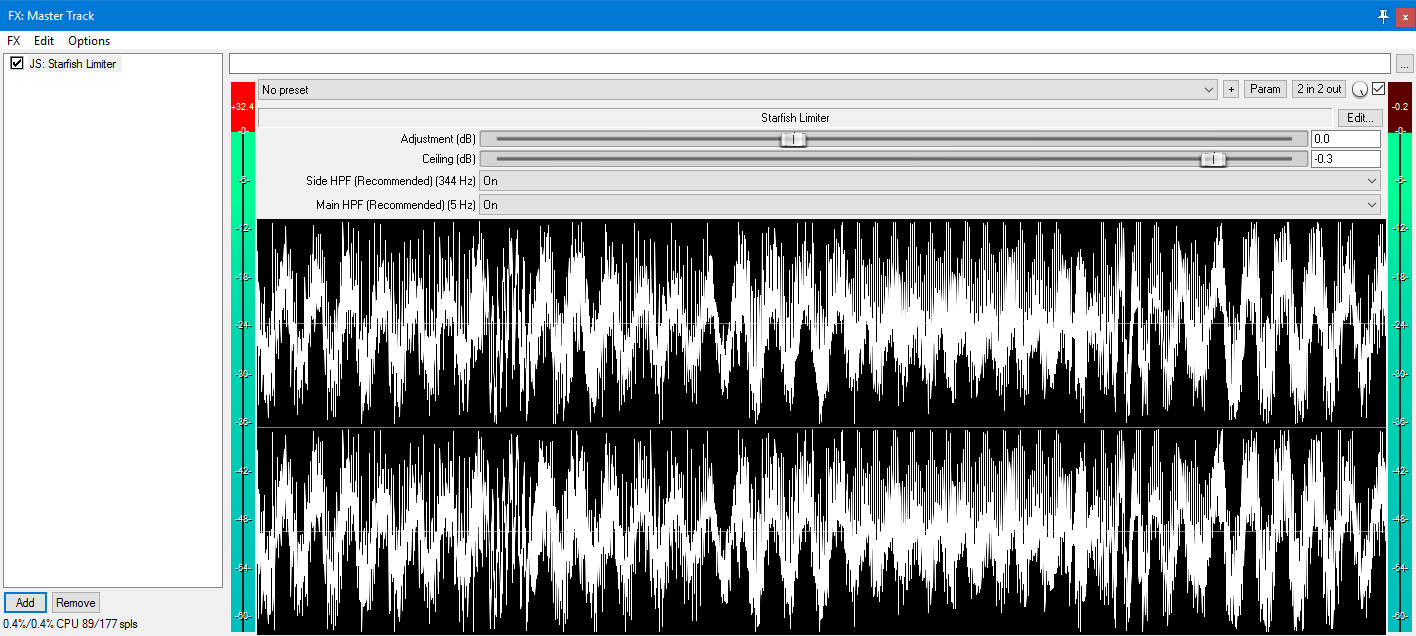1416x636 pixels.
Task: Reset the red +32.4 input peak indicator
Action: tap(242, 106)
